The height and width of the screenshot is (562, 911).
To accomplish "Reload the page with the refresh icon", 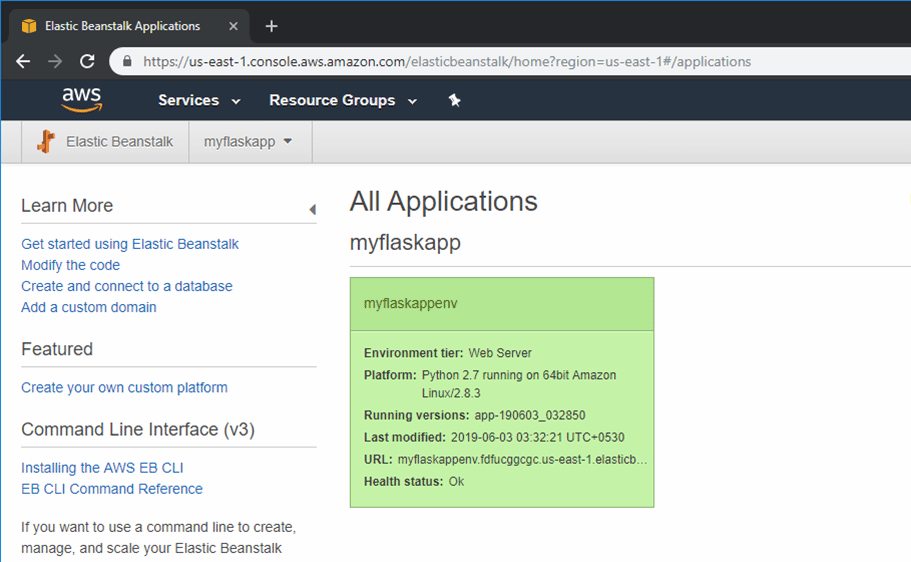I will pyautogui.click(x=87, y=61).
